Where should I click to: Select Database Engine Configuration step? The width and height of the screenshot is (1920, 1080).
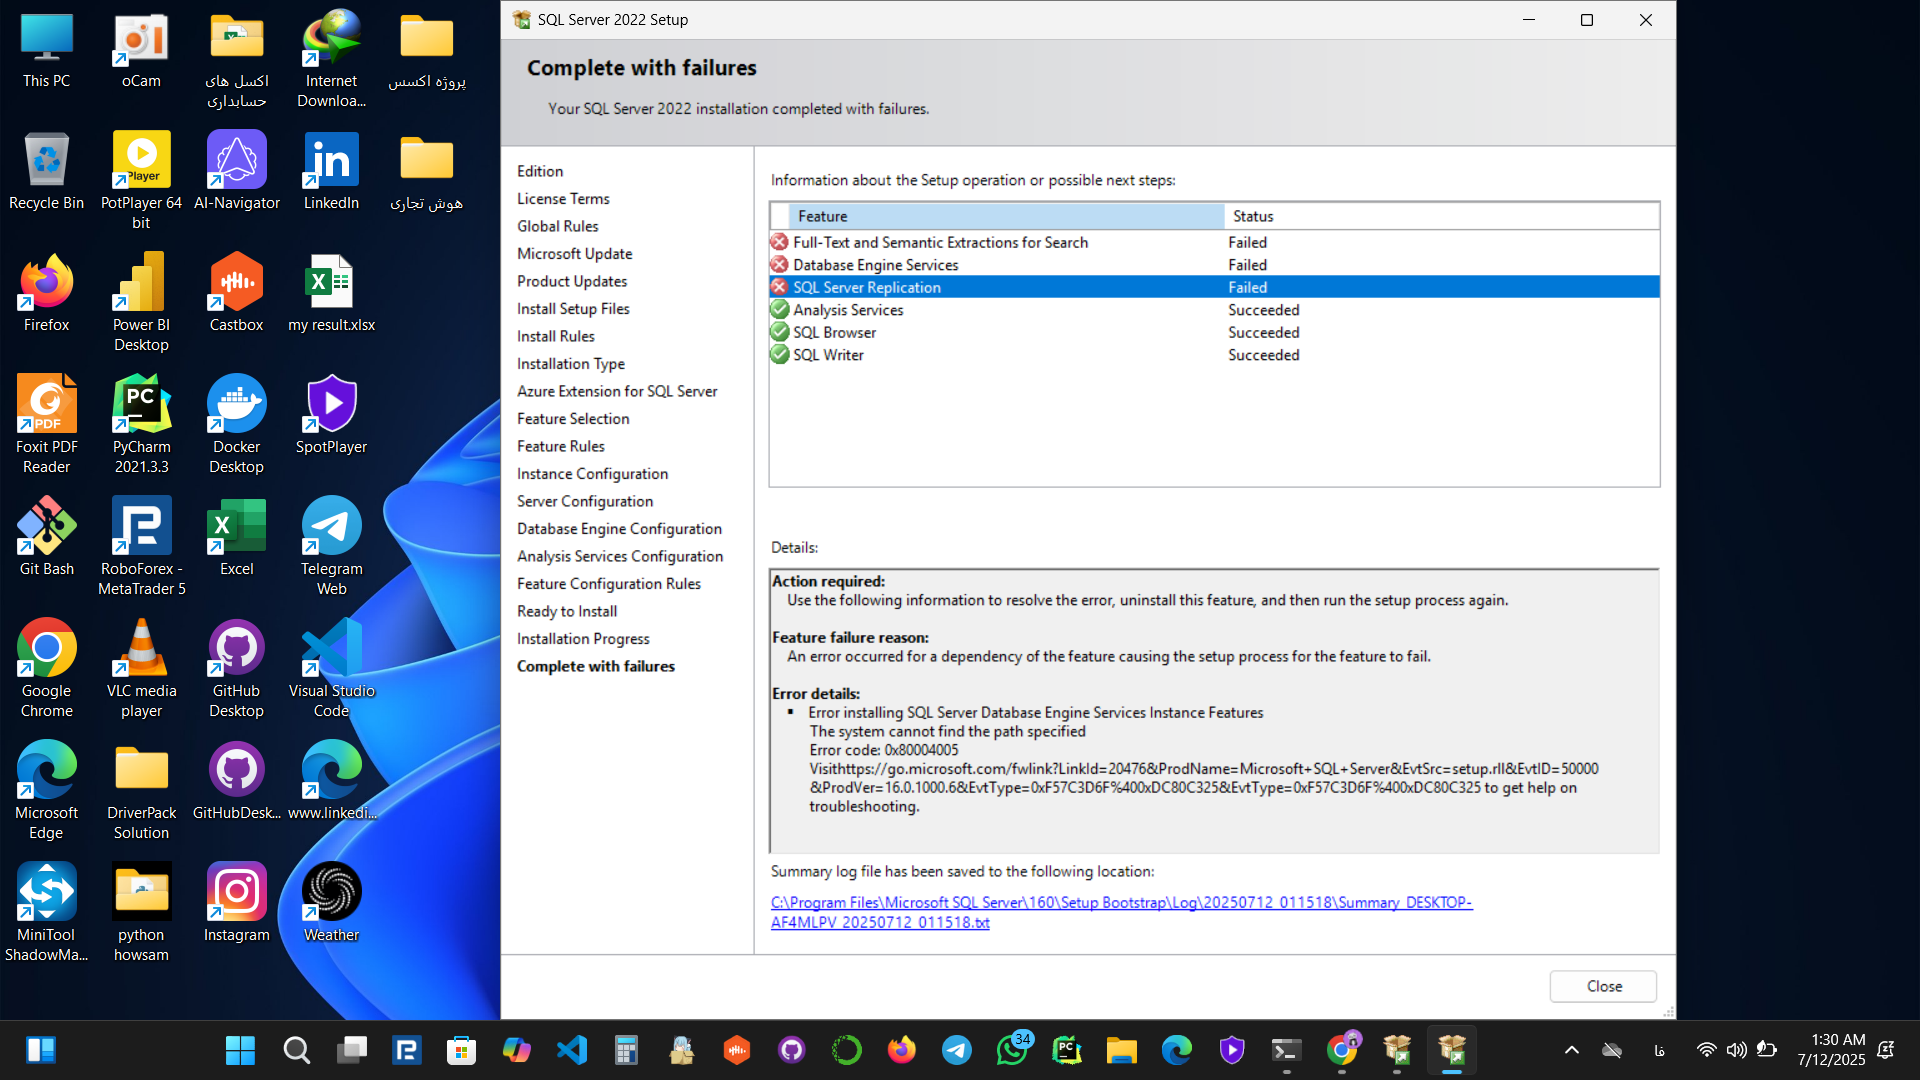coord(619,529)
